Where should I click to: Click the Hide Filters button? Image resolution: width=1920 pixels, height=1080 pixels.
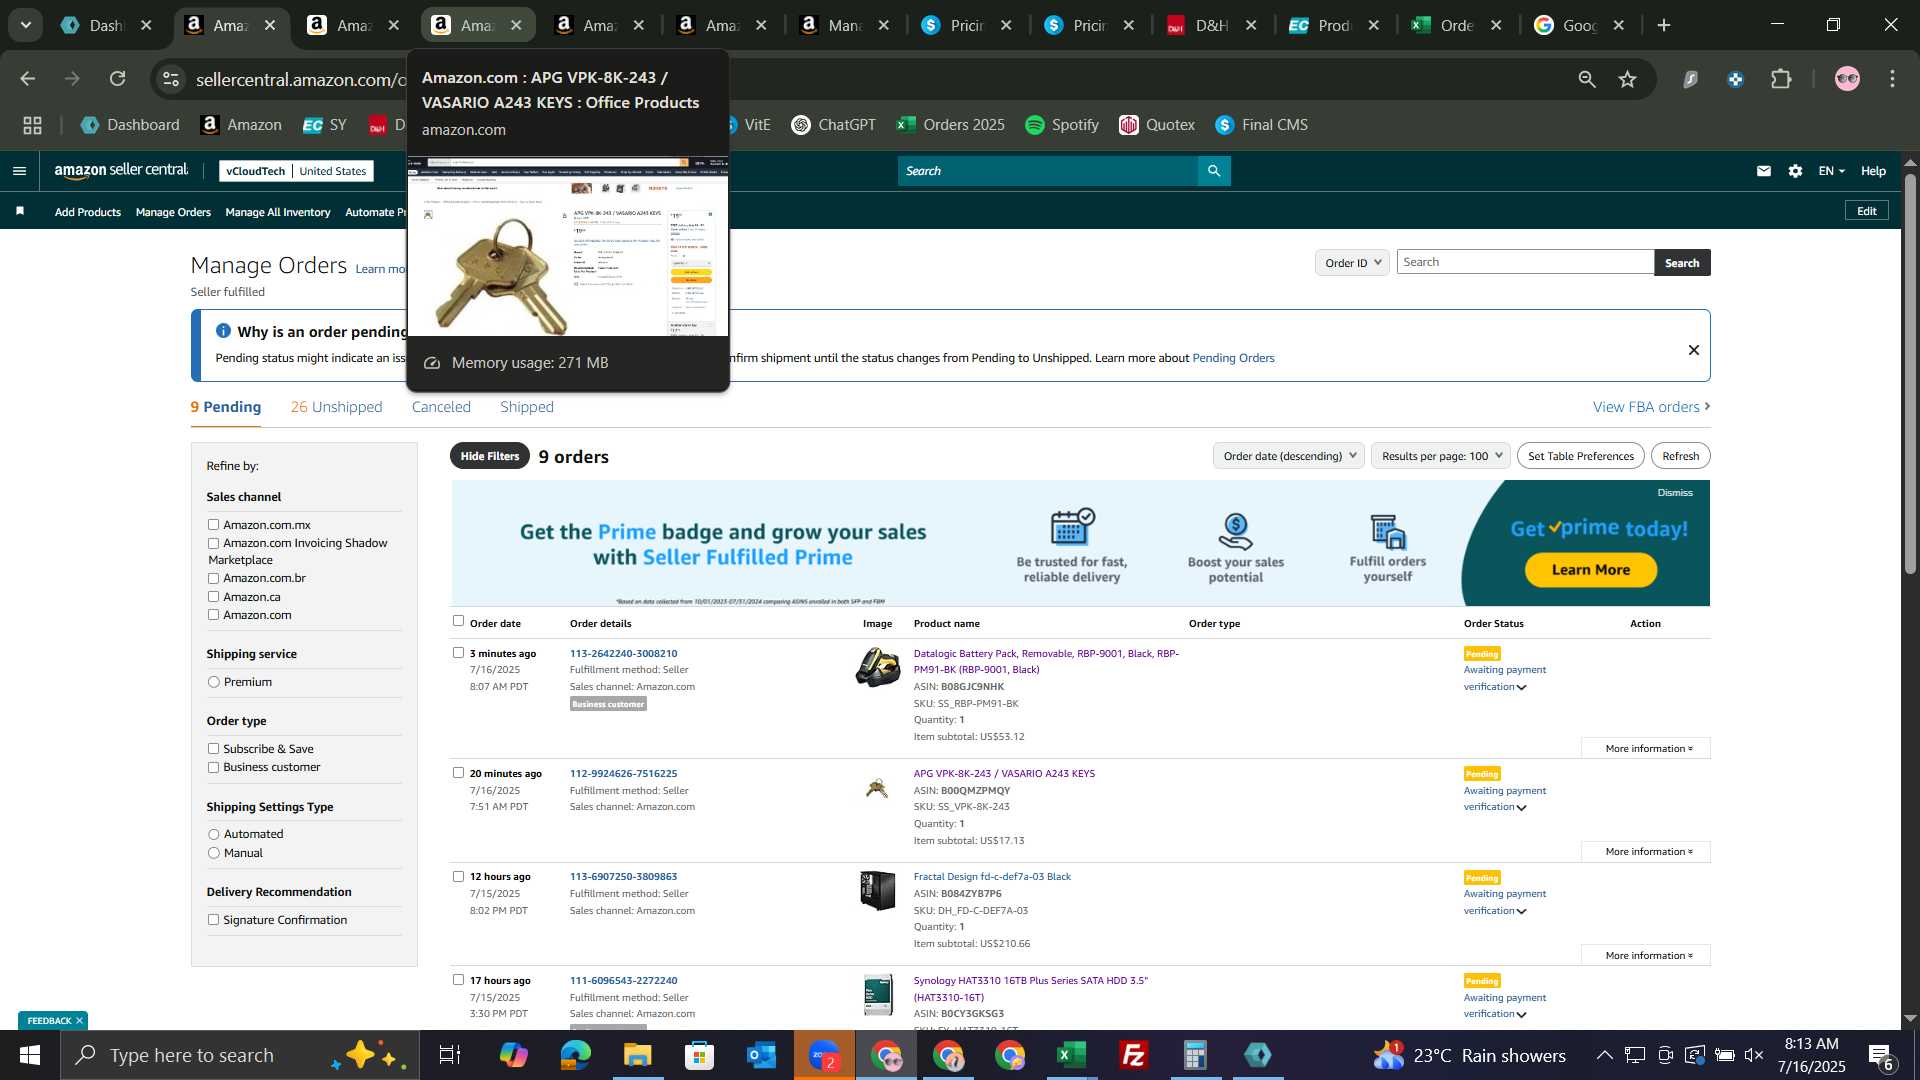[490, 456]
